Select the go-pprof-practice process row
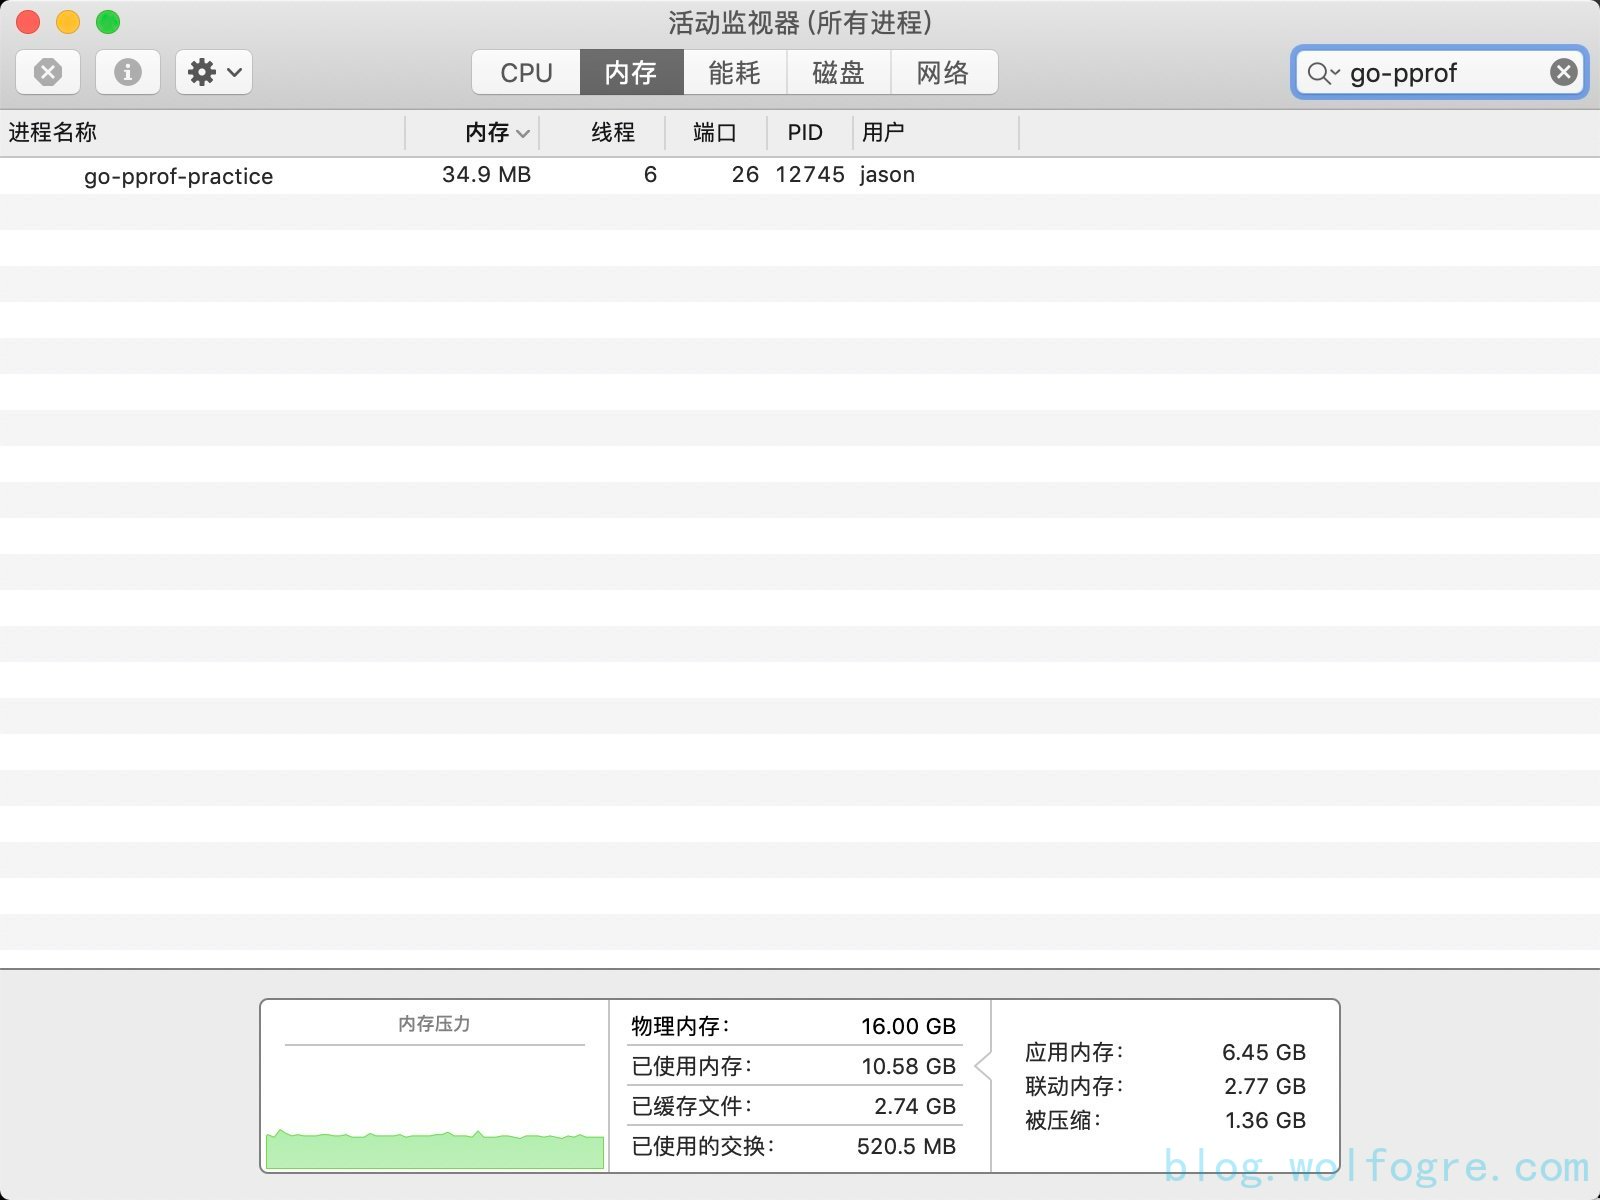1601x1201 pixels. [179, 176]
